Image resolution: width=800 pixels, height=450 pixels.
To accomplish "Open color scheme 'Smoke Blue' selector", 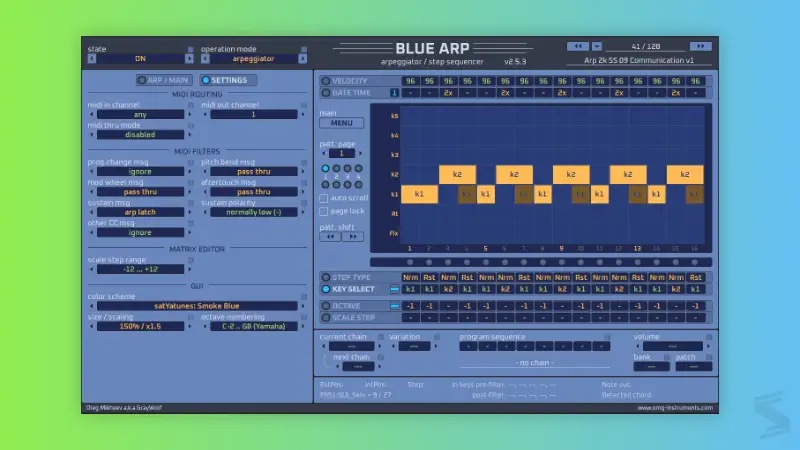I will pos(197,306).
